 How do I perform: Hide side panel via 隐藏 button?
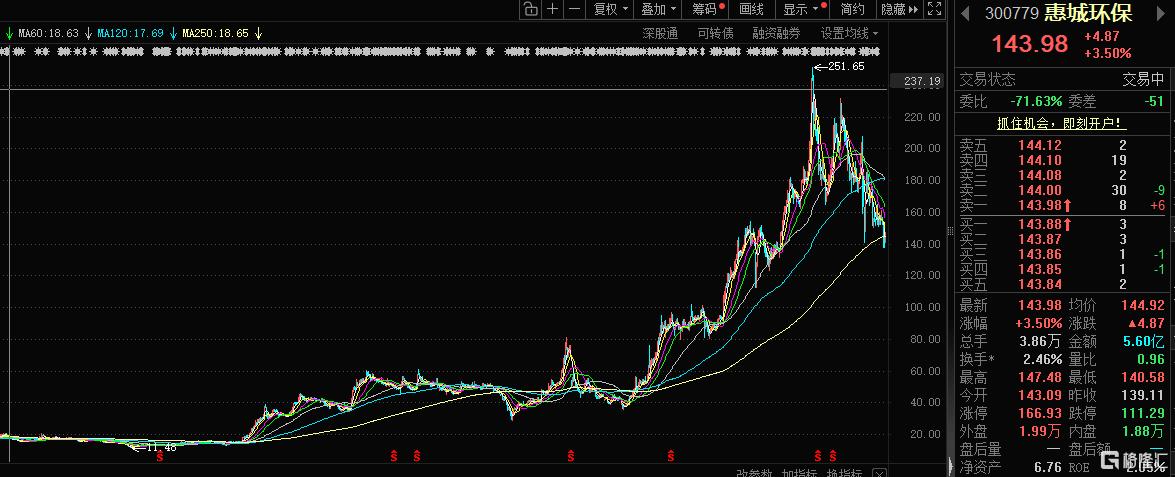(897, 9)
